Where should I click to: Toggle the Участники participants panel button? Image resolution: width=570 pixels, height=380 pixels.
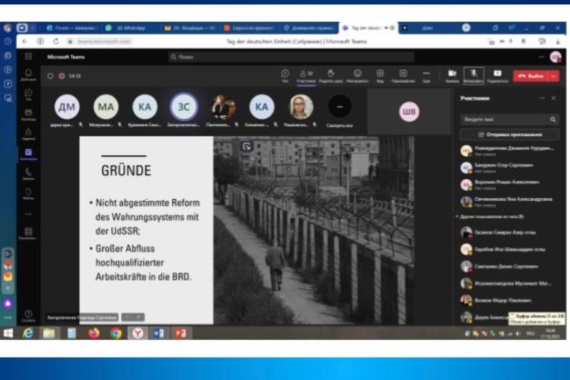click(x=306, y=76)
